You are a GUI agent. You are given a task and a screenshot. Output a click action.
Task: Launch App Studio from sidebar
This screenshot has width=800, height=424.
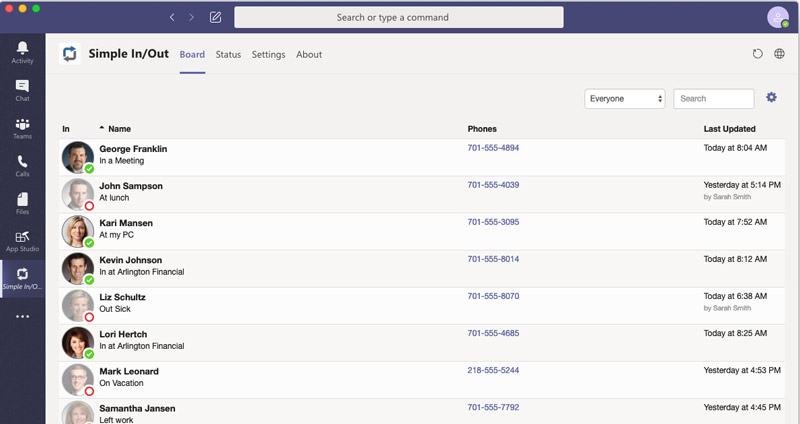pos(22,240)
